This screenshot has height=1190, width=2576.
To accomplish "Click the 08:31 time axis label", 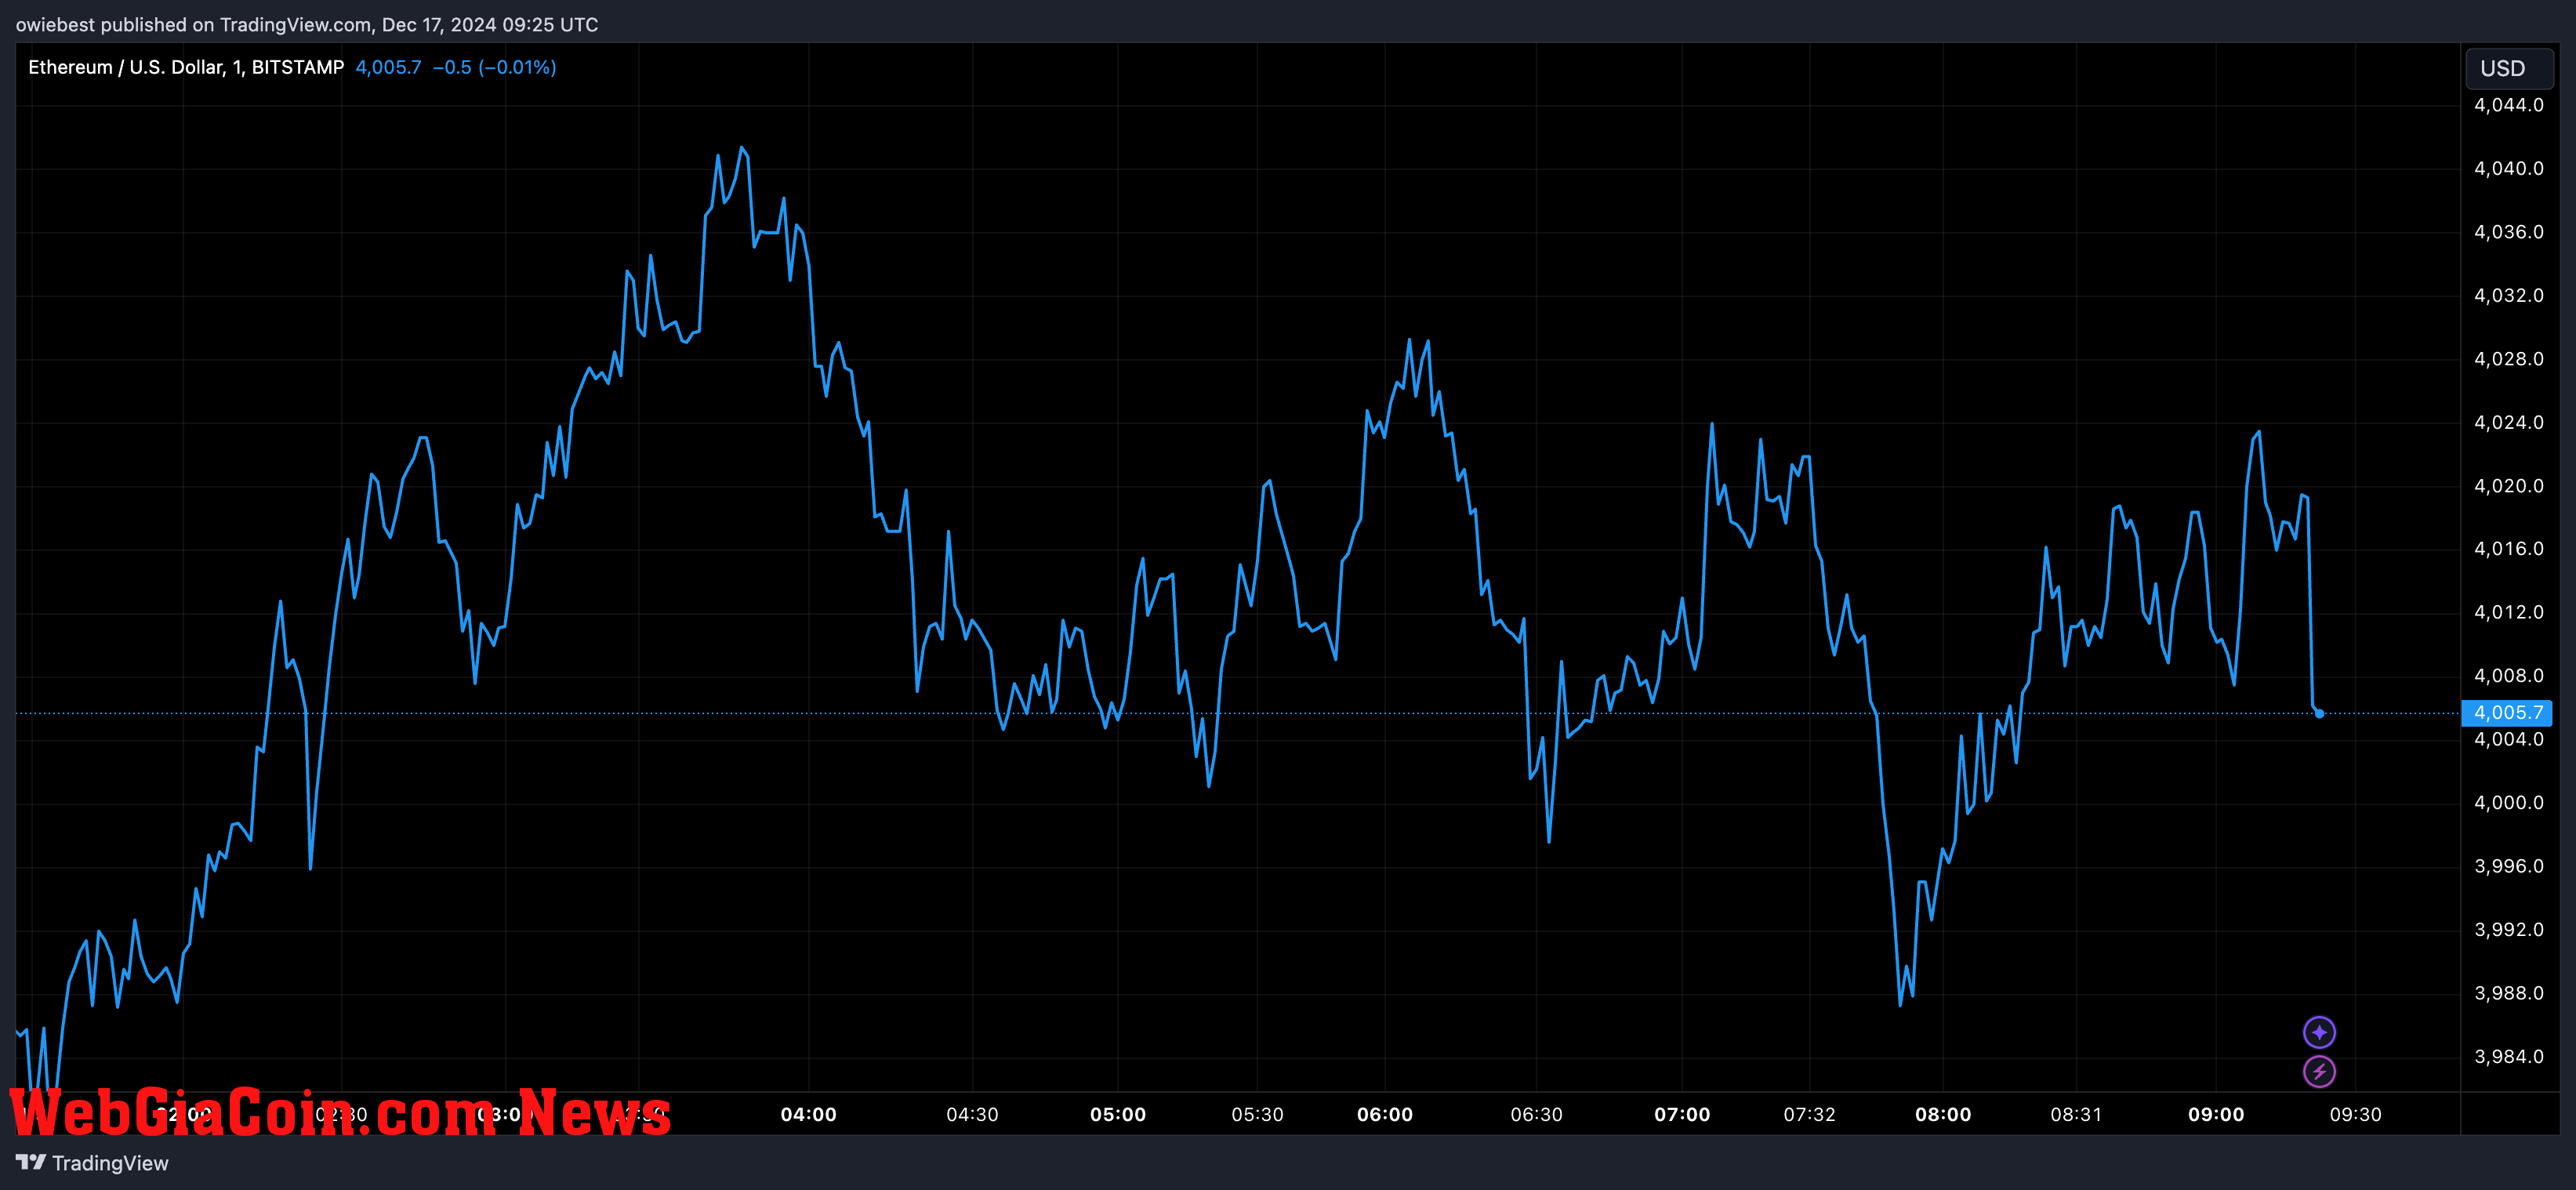I will click(2076, 1114).
